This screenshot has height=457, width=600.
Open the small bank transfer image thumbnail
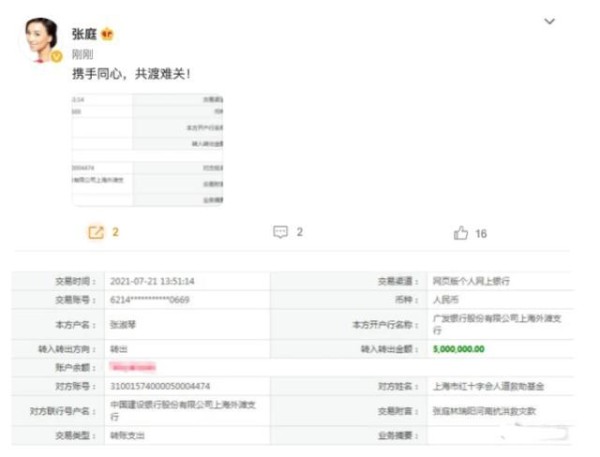coord(147,150)
